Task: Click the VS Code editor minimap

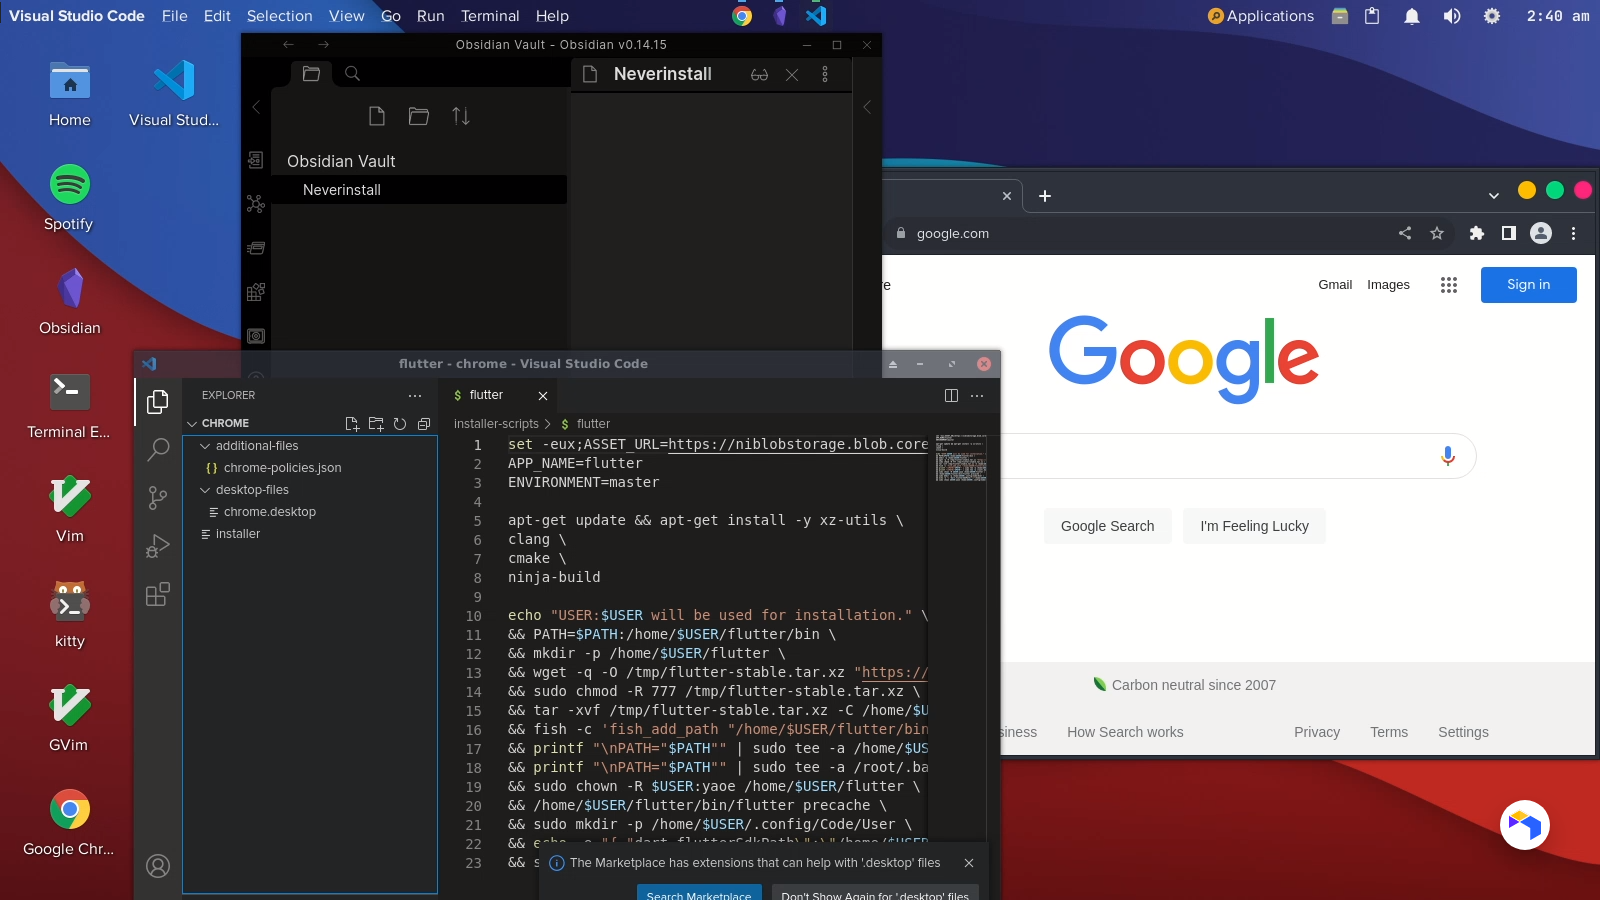Action: point(961,458)
